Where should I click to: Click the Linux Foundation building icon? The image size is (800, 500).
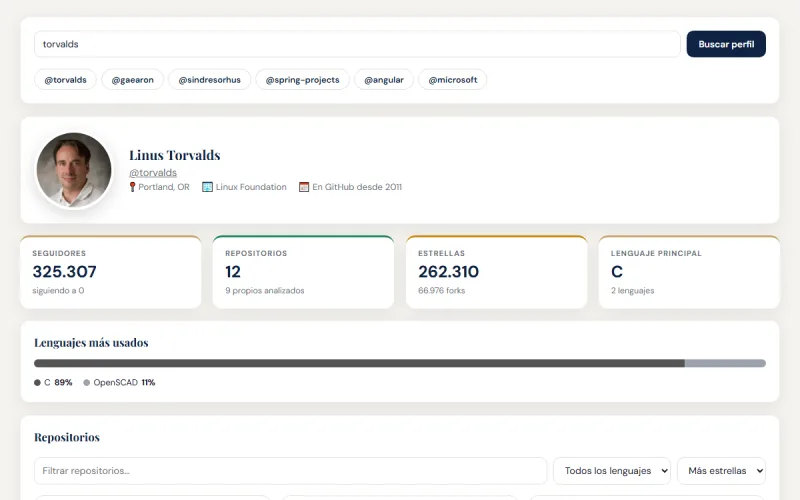[207, 187]
